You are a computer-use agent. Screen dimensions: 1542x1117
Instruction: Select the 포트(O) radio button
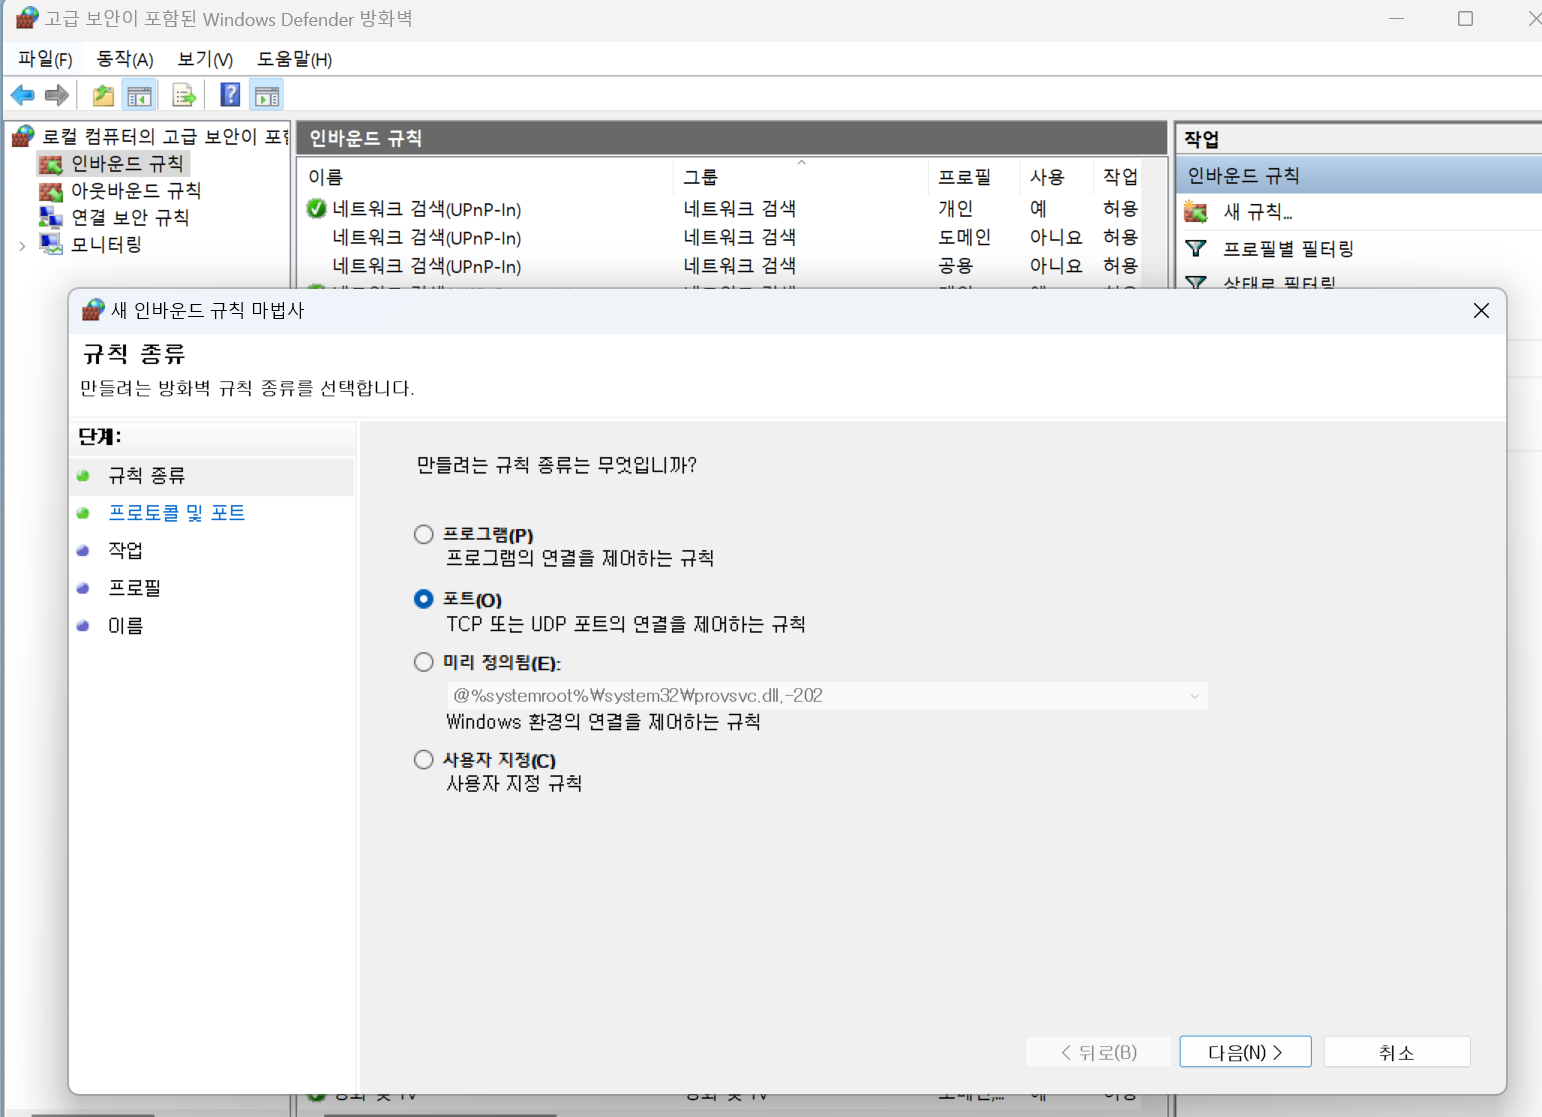tap(424, 598)
